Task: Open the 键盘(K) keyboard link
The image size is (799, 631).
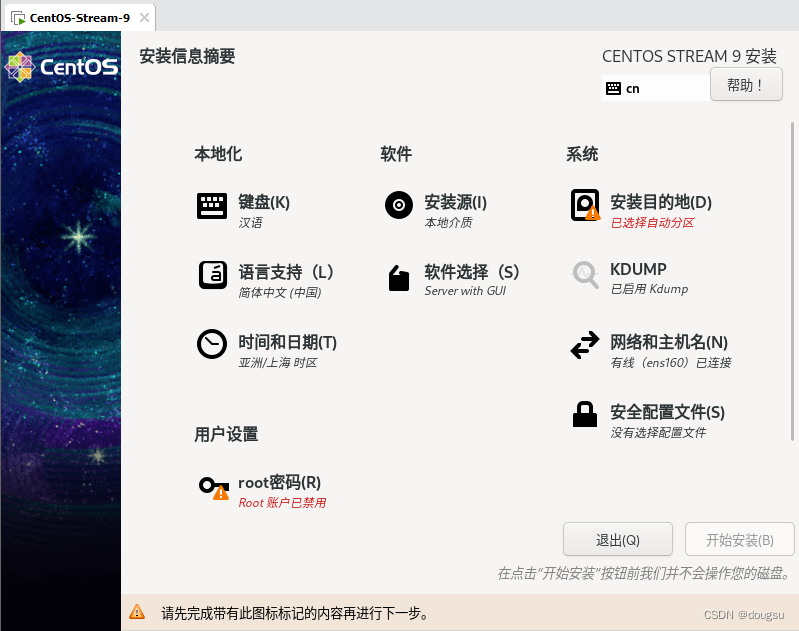Action: tap(264, 202)
